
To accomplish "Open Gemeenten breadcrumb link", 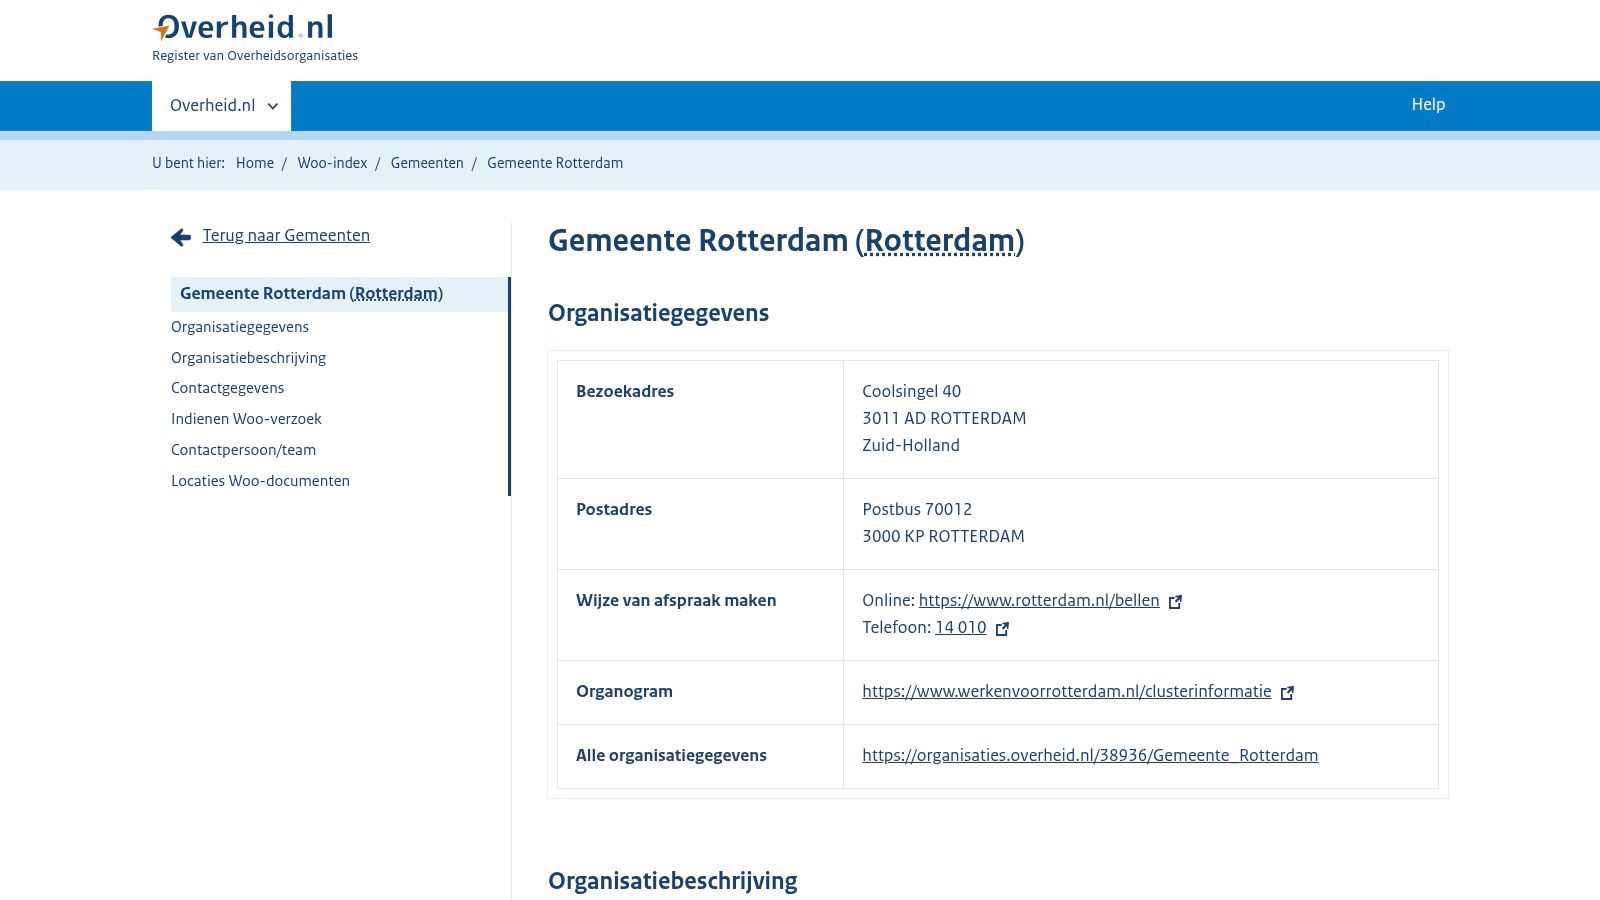I will (427, 163).
